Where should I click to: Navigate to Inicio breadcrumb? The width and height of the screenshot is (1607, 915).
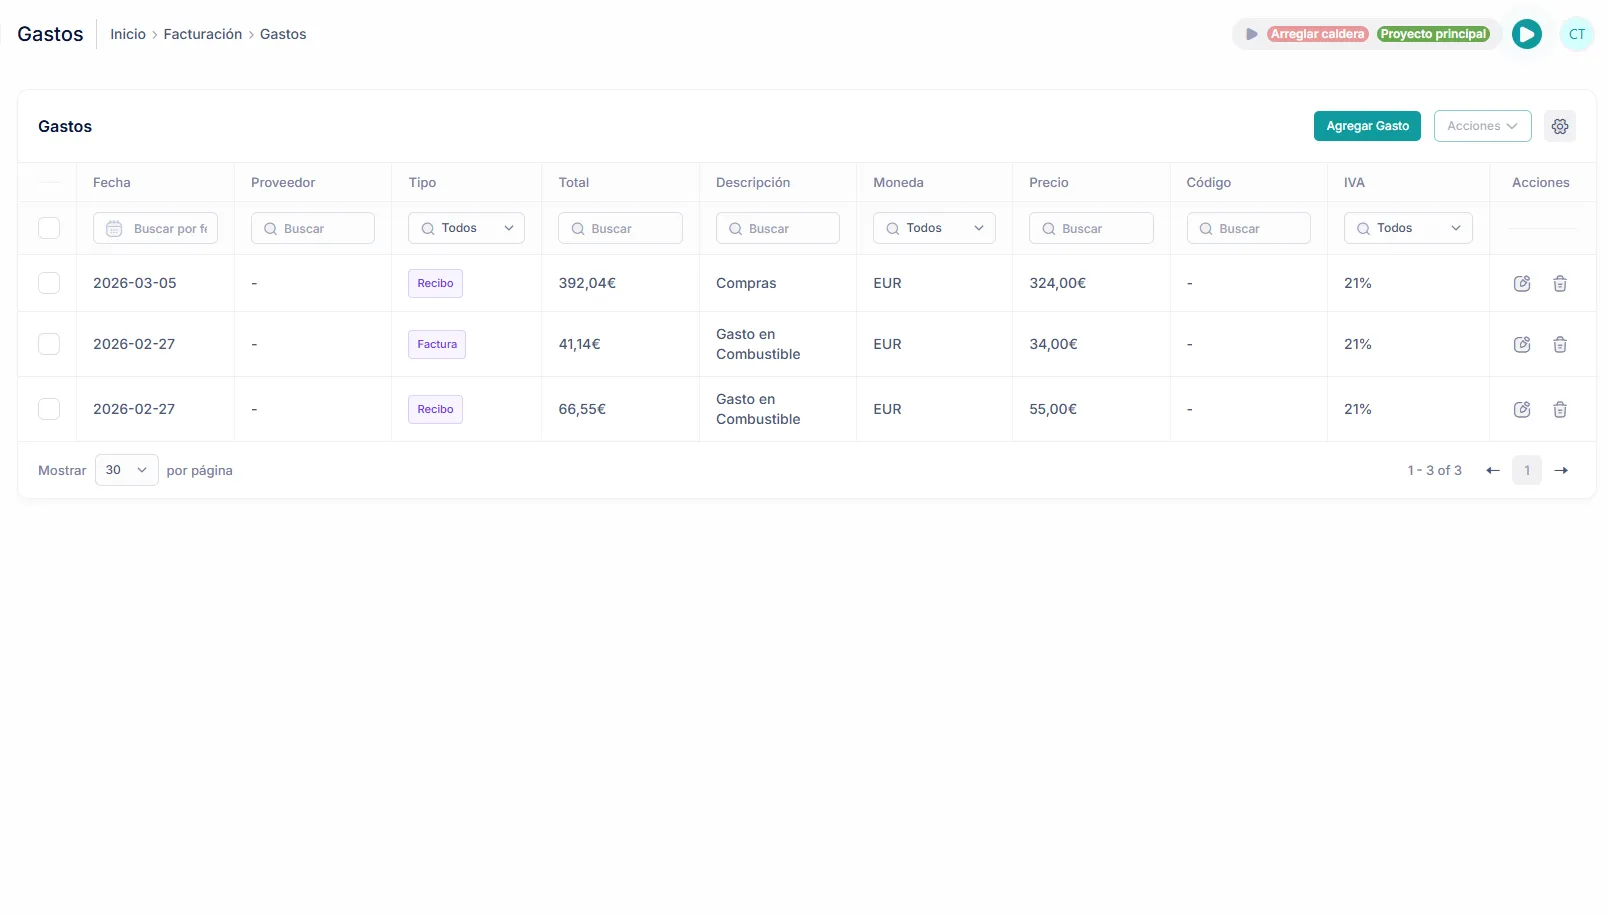point(128,34)
